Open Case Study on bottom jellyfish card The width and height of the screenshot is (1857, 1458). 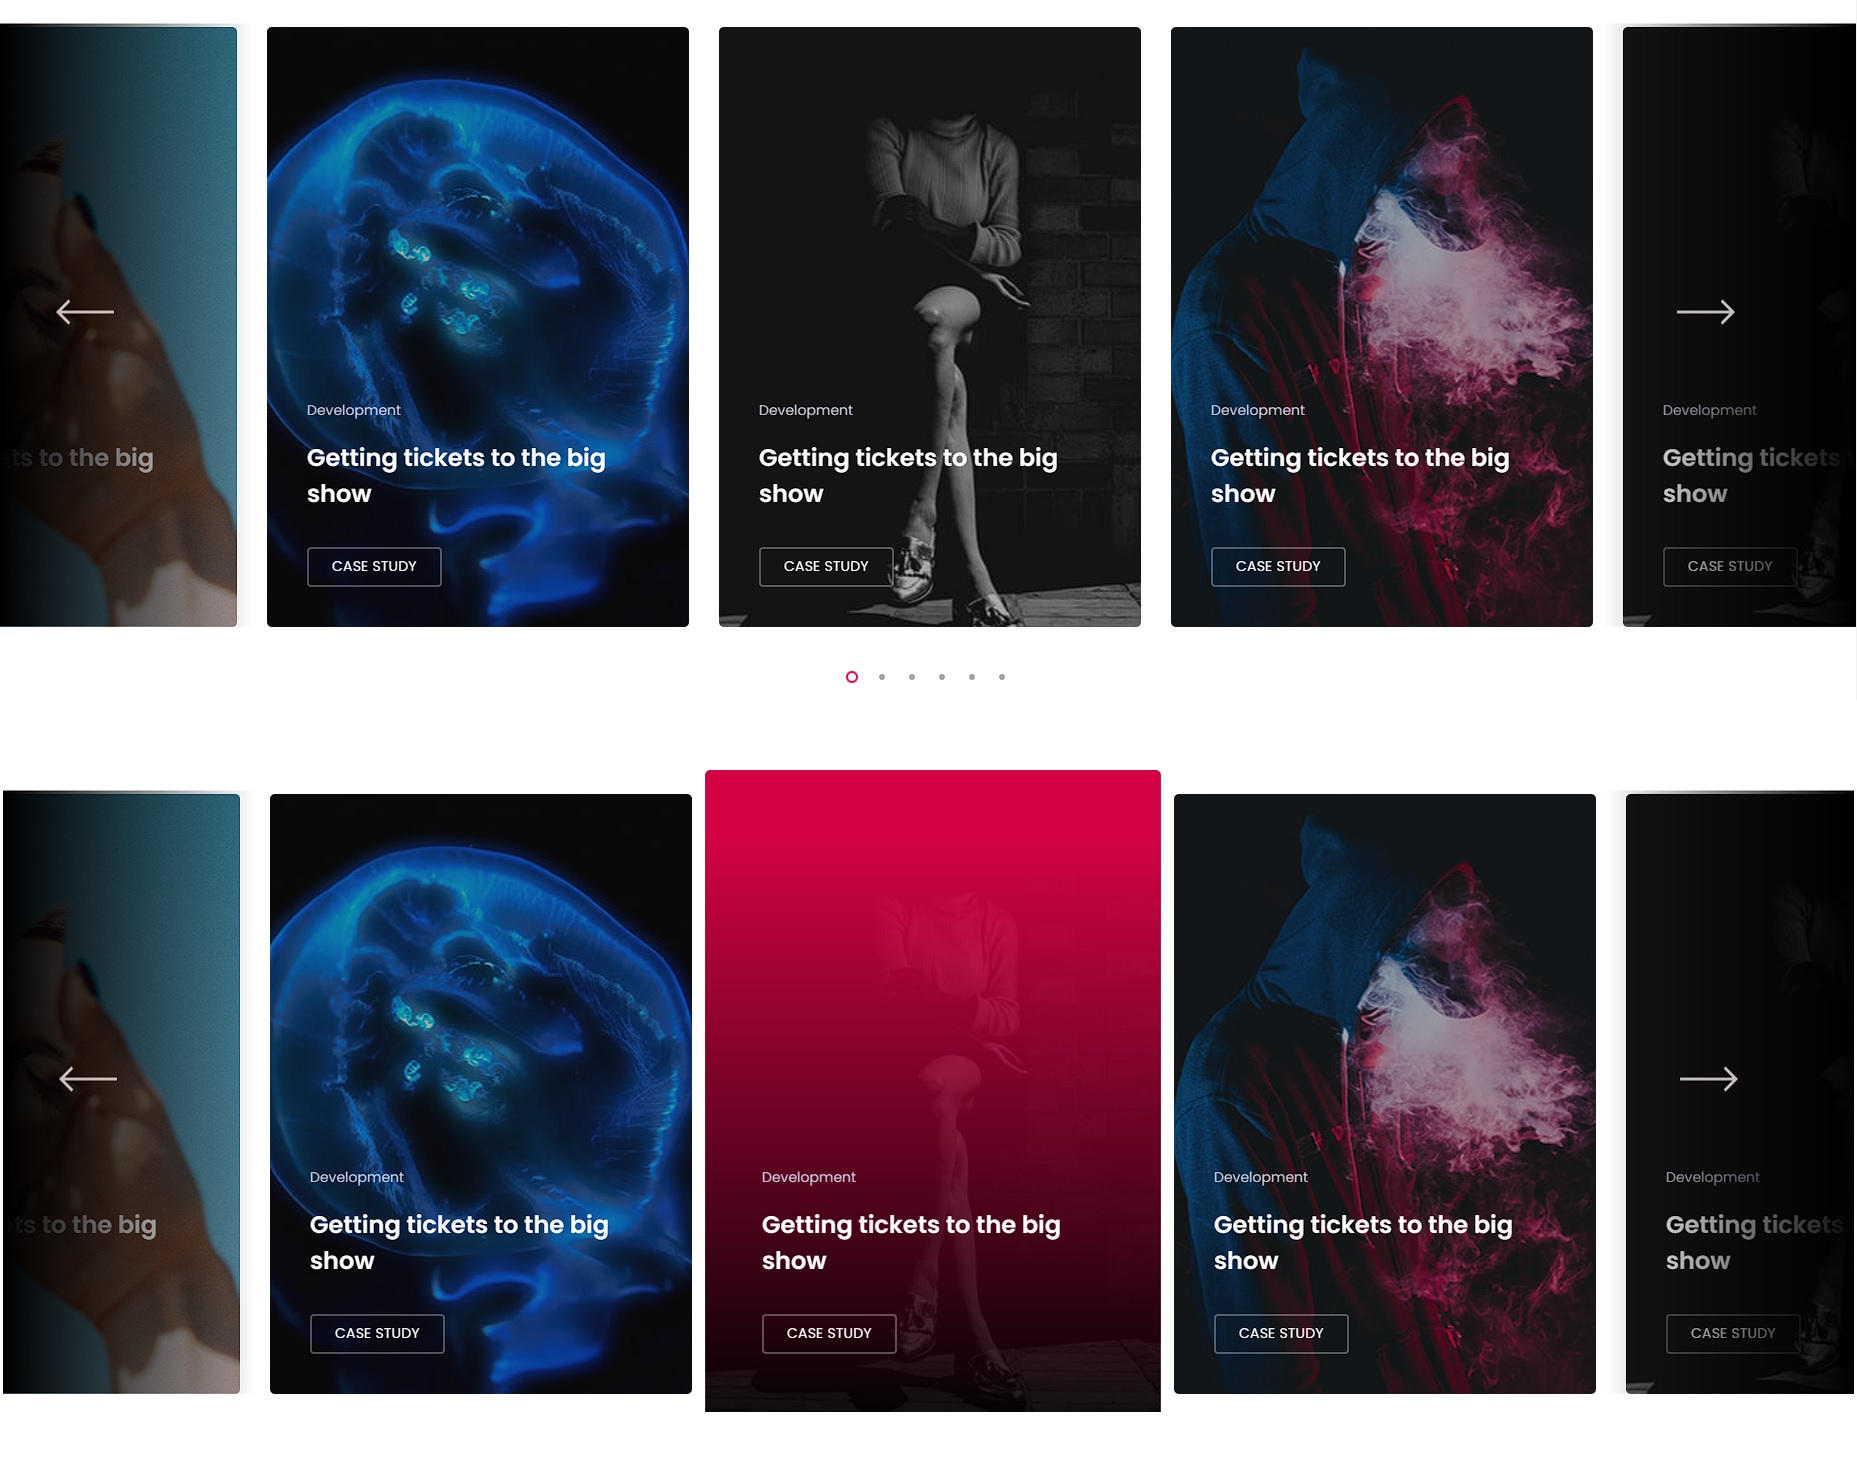377,1333
